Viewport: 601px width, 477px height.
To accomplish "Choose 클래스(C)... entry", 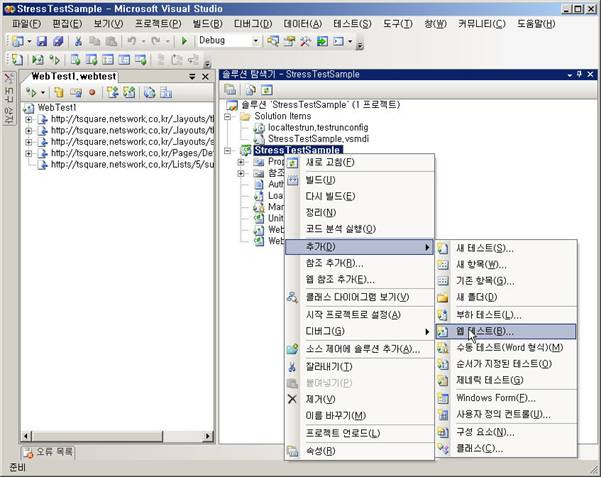I will tap(506, 449).
